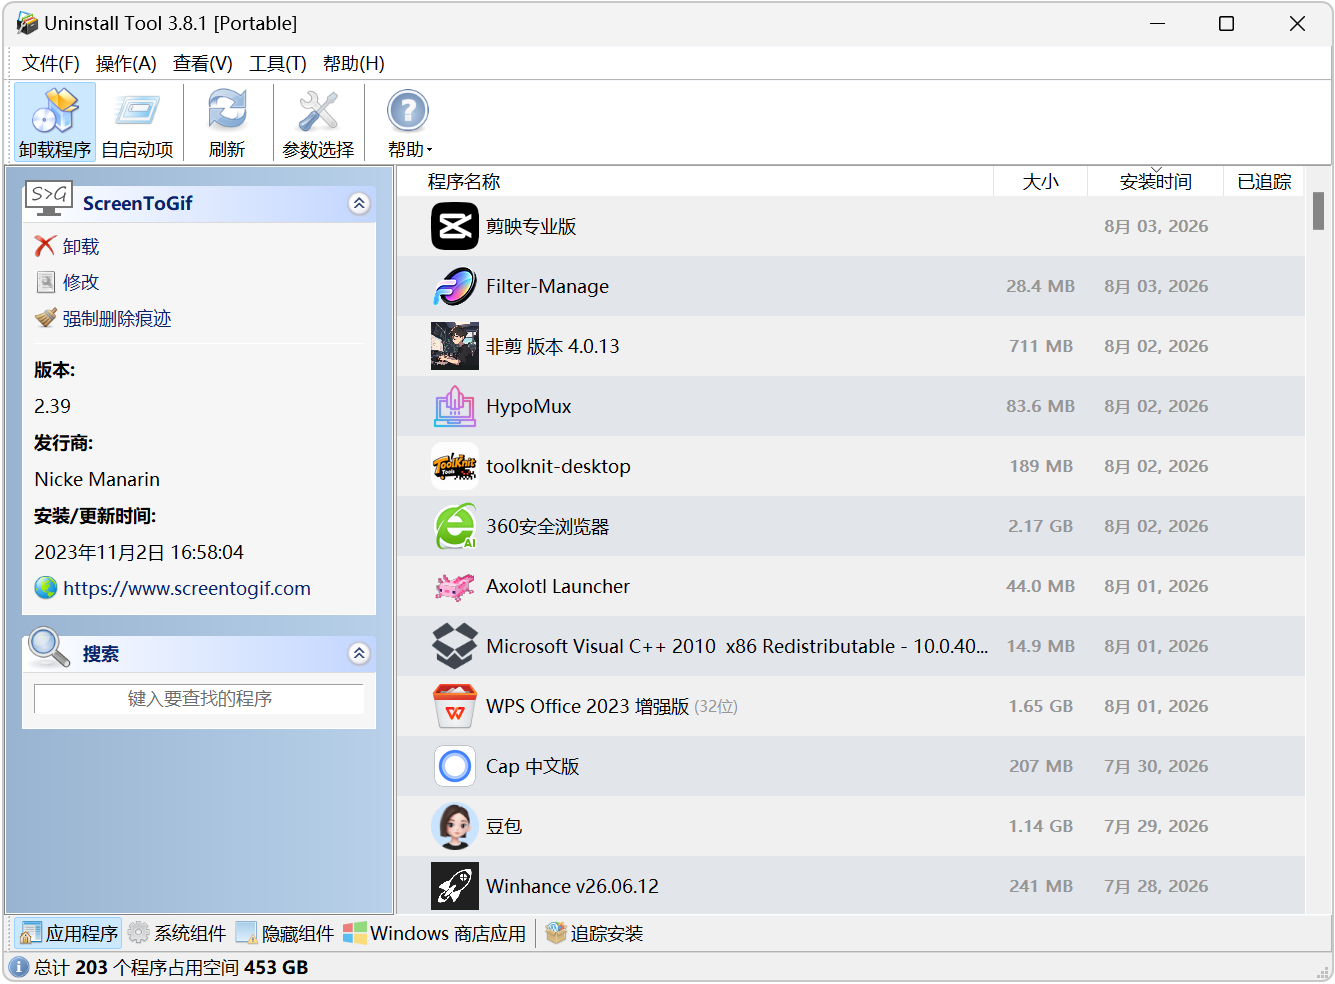
Task: Open the 操作(A) menu
Action: coord(126,64)
